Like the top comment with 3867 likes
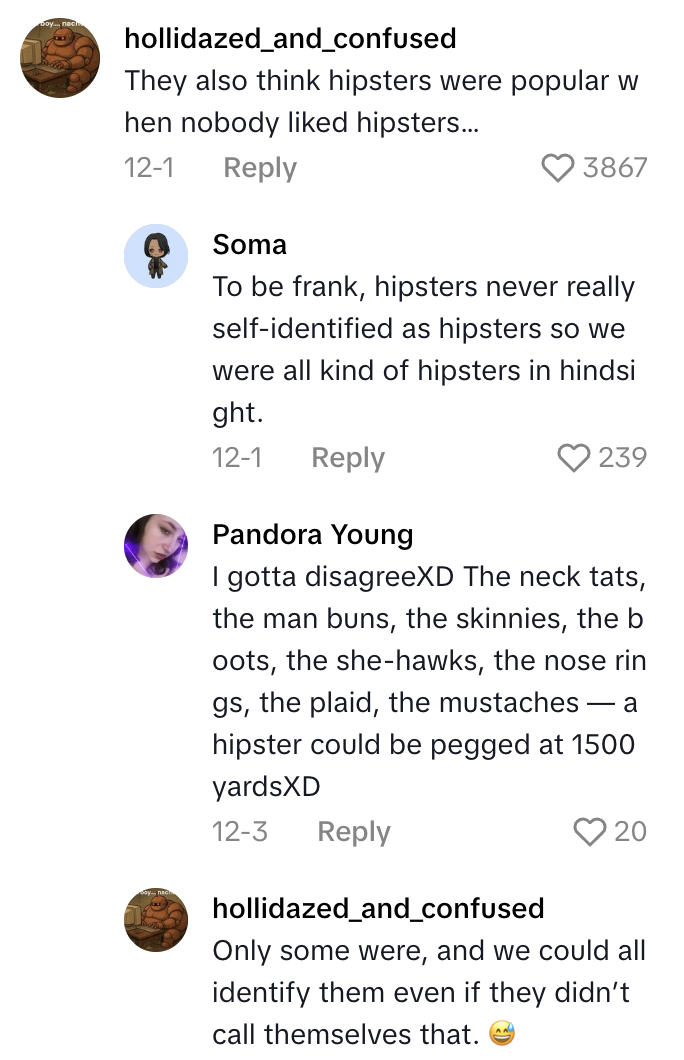The height and width of the screenshot is (1060, 684). (558, 168)
